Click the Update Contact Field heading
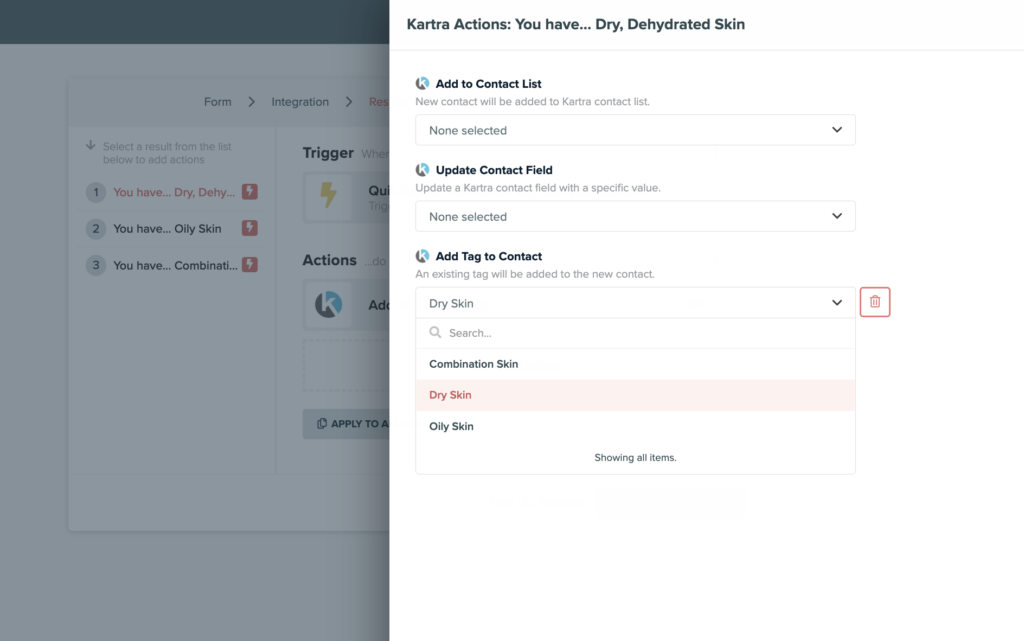 (494, 170)
